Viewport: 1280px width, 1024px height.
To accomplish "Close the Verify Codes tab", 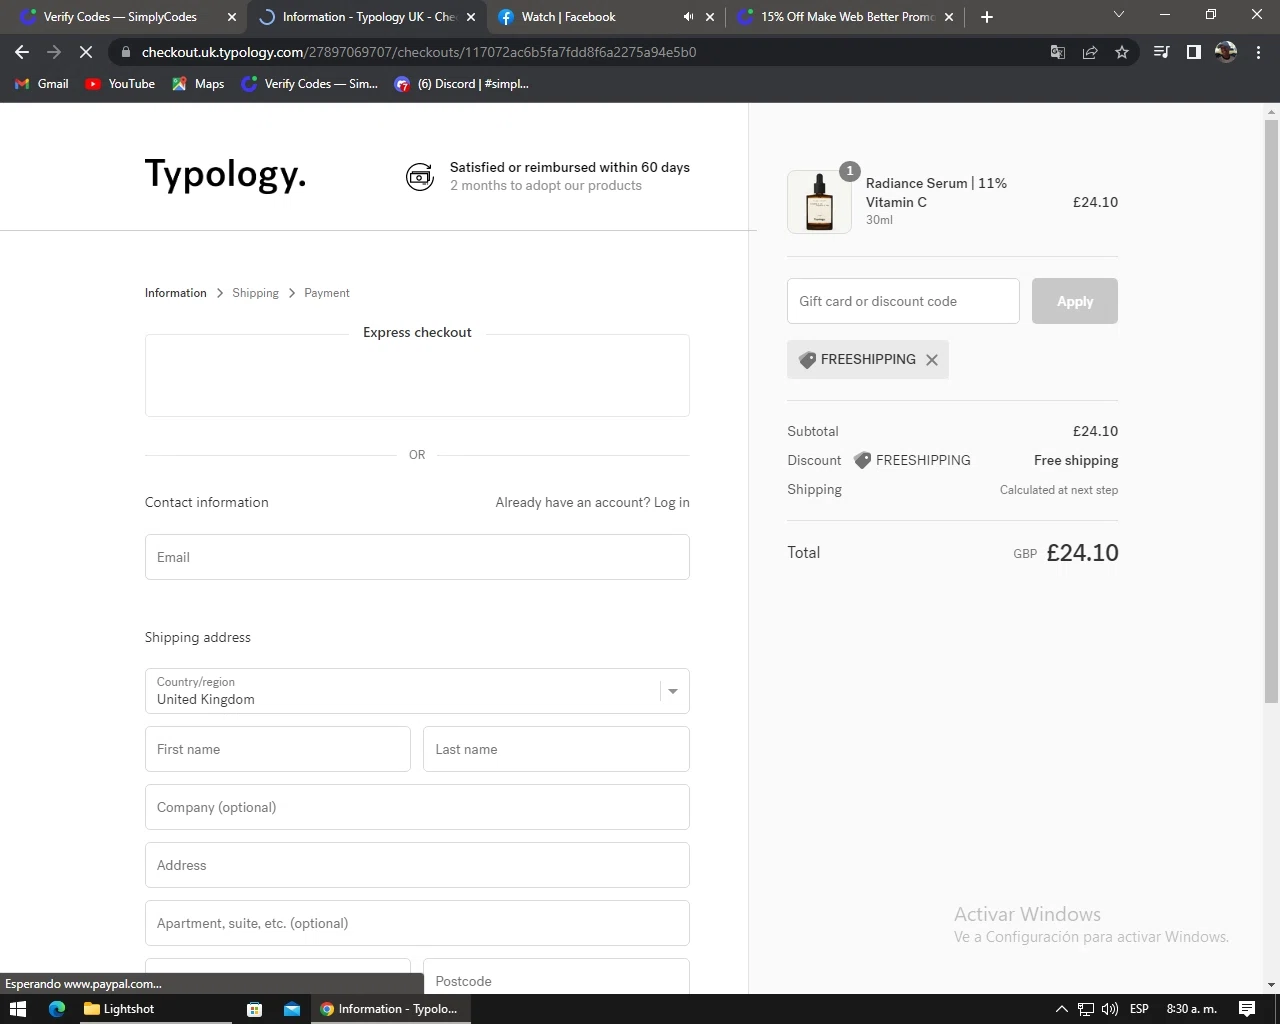I will tap(232, 17).
